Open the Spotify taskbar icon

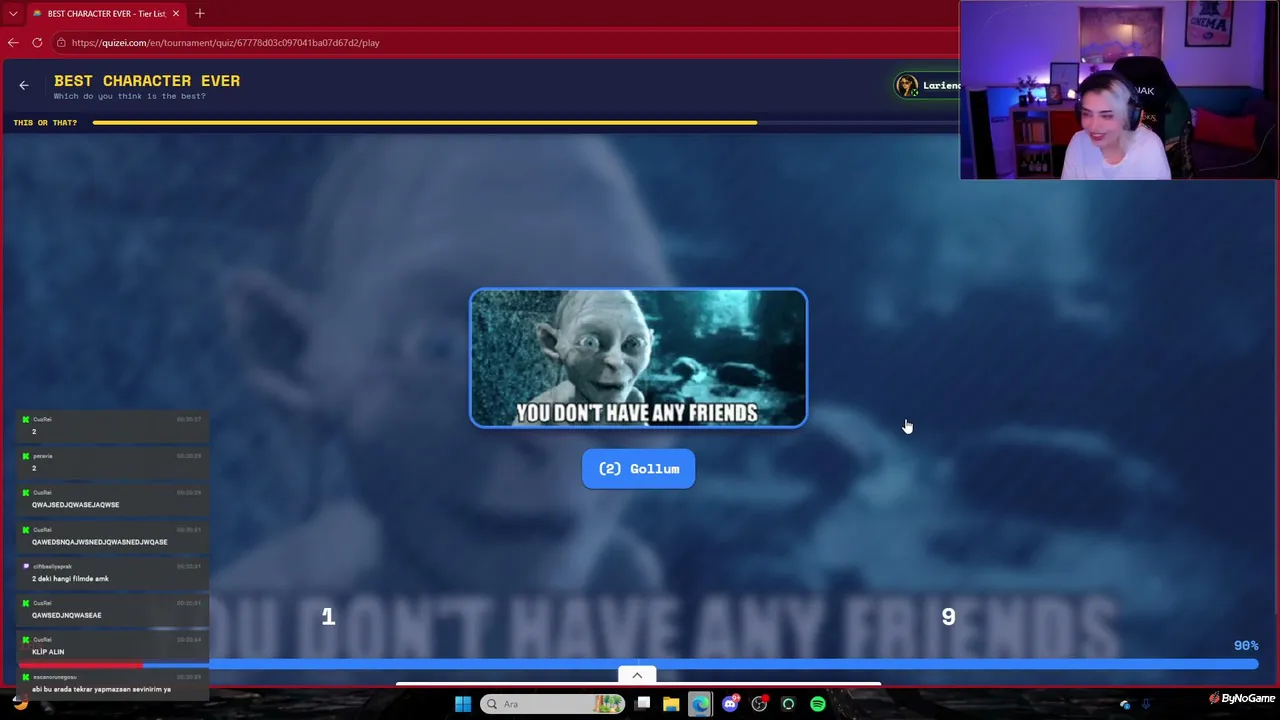click(818, 704)
